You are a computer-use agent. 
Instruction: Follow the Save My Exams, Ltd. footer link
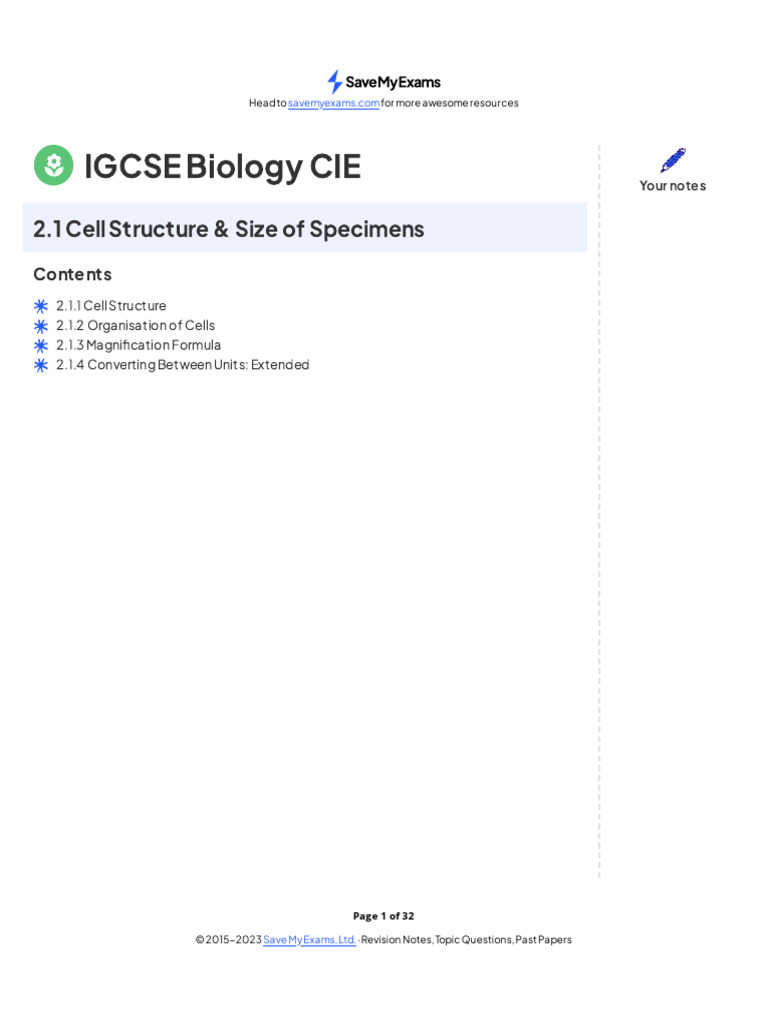309,940
